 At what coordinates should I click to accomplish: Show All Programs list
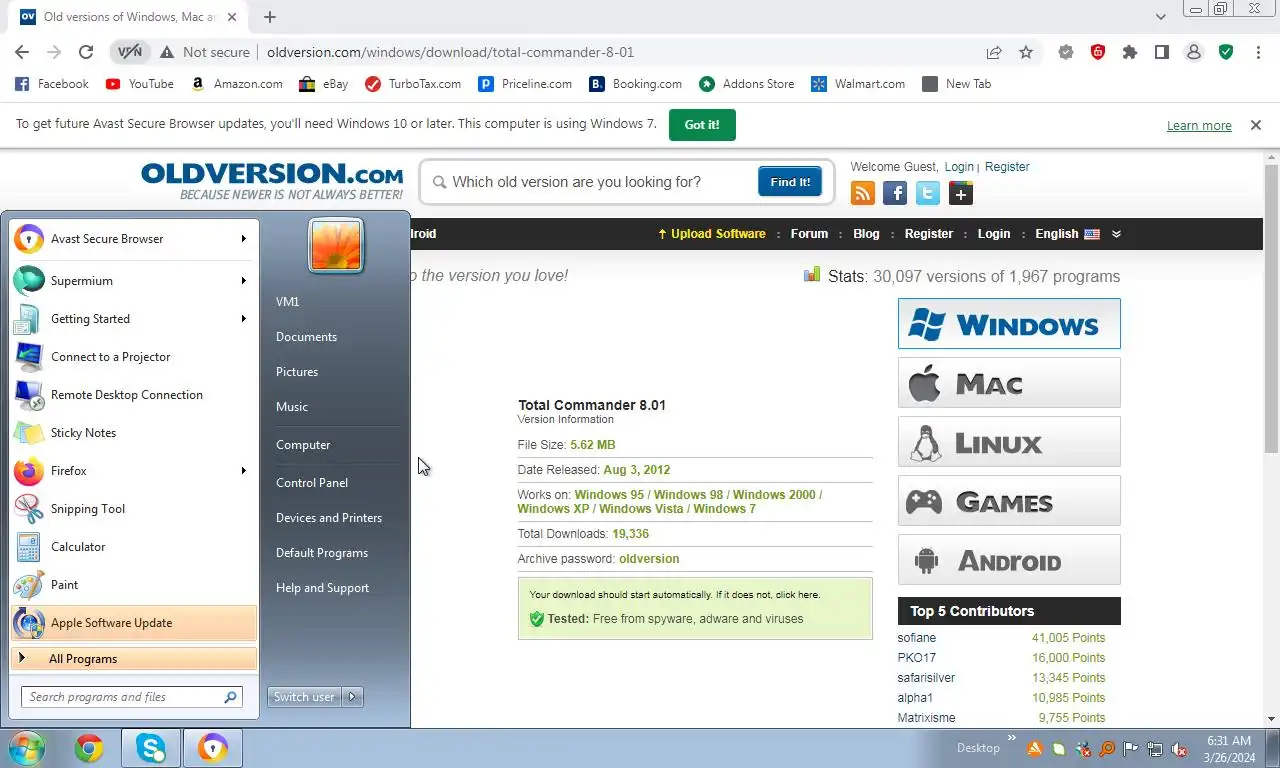point(134,659)
